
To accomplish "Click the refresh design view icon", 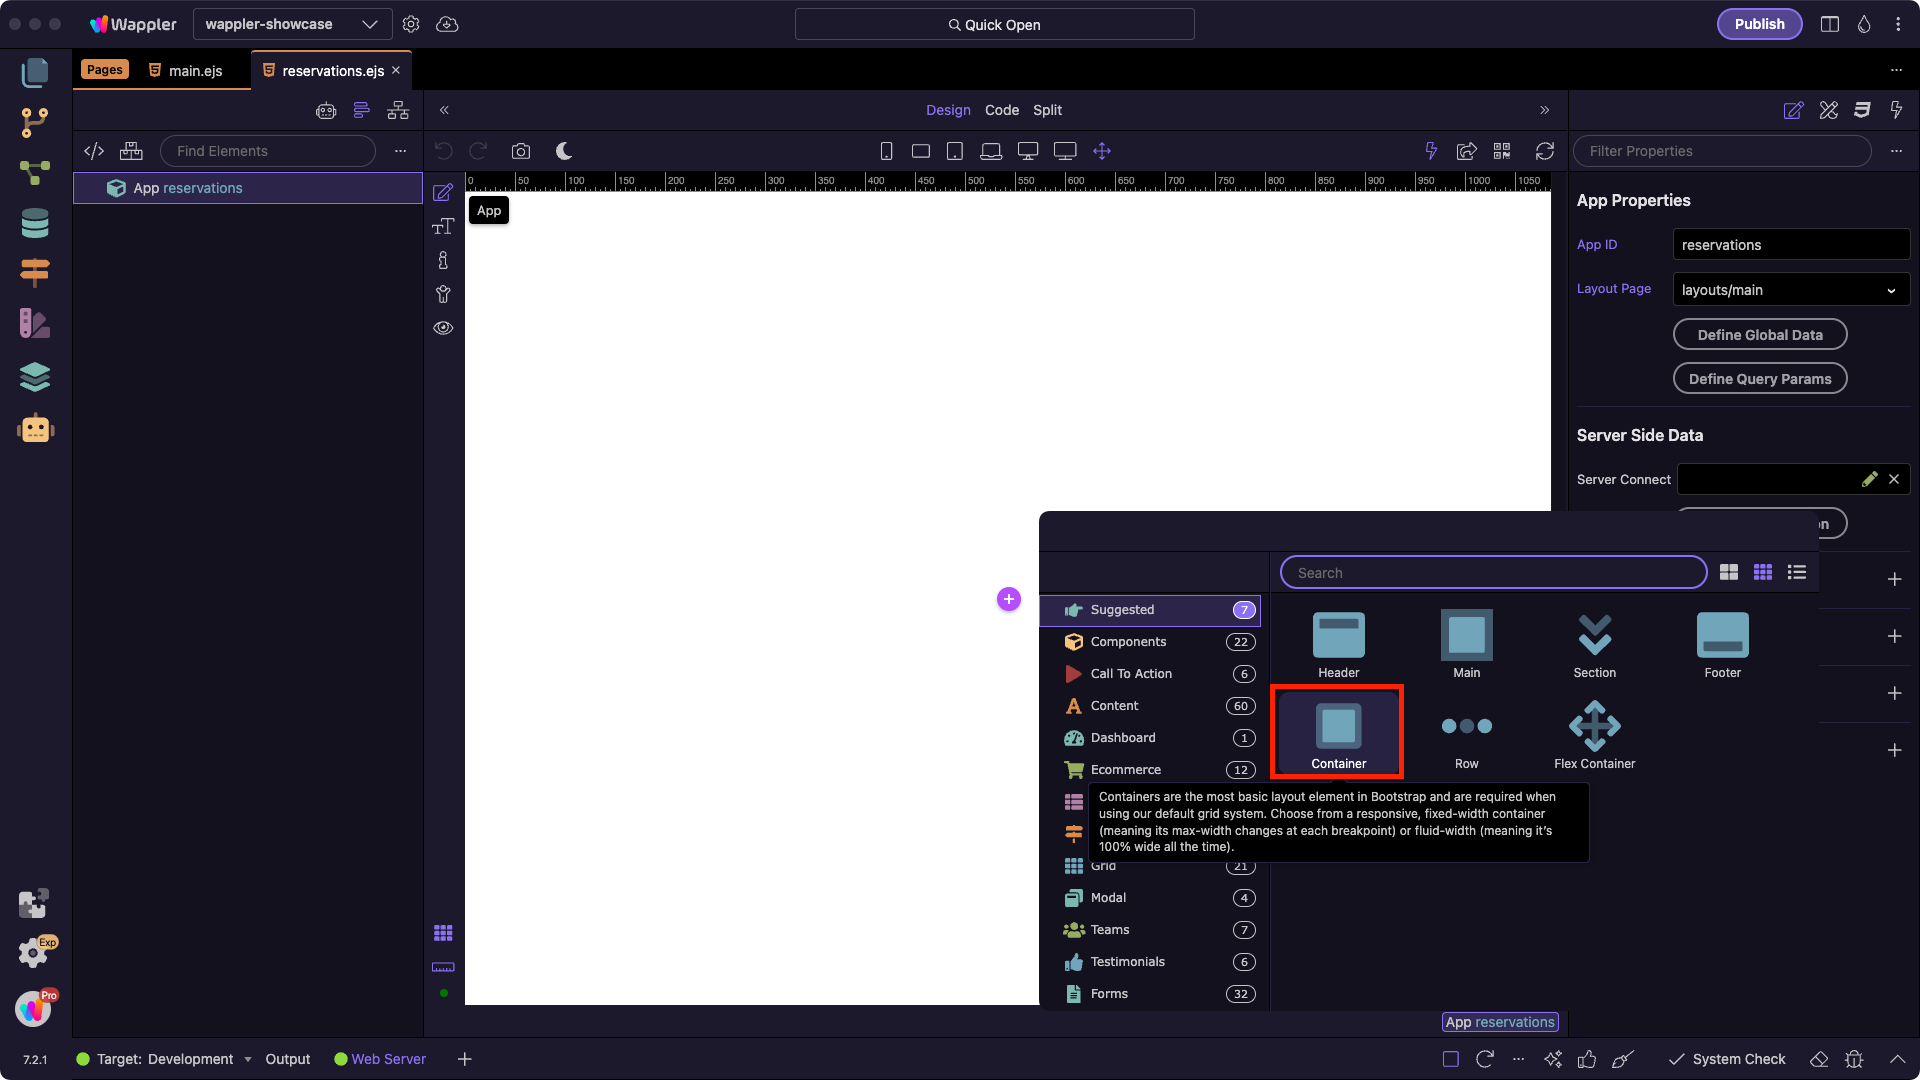I will click(x=1544, y=151).
